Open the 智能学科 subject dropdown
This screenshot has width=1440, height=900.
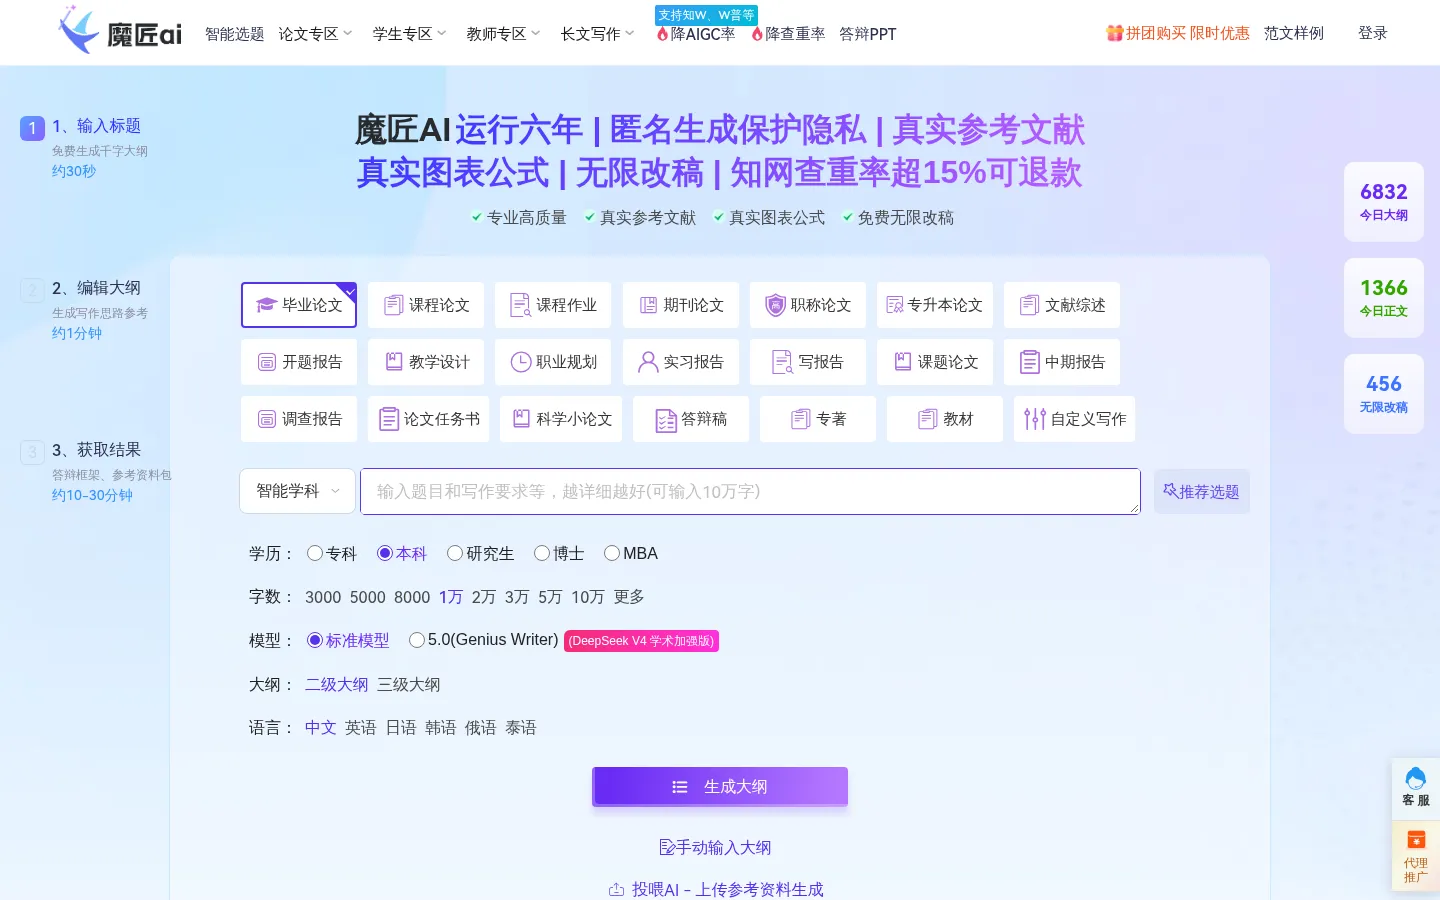[x=298, y=491]
